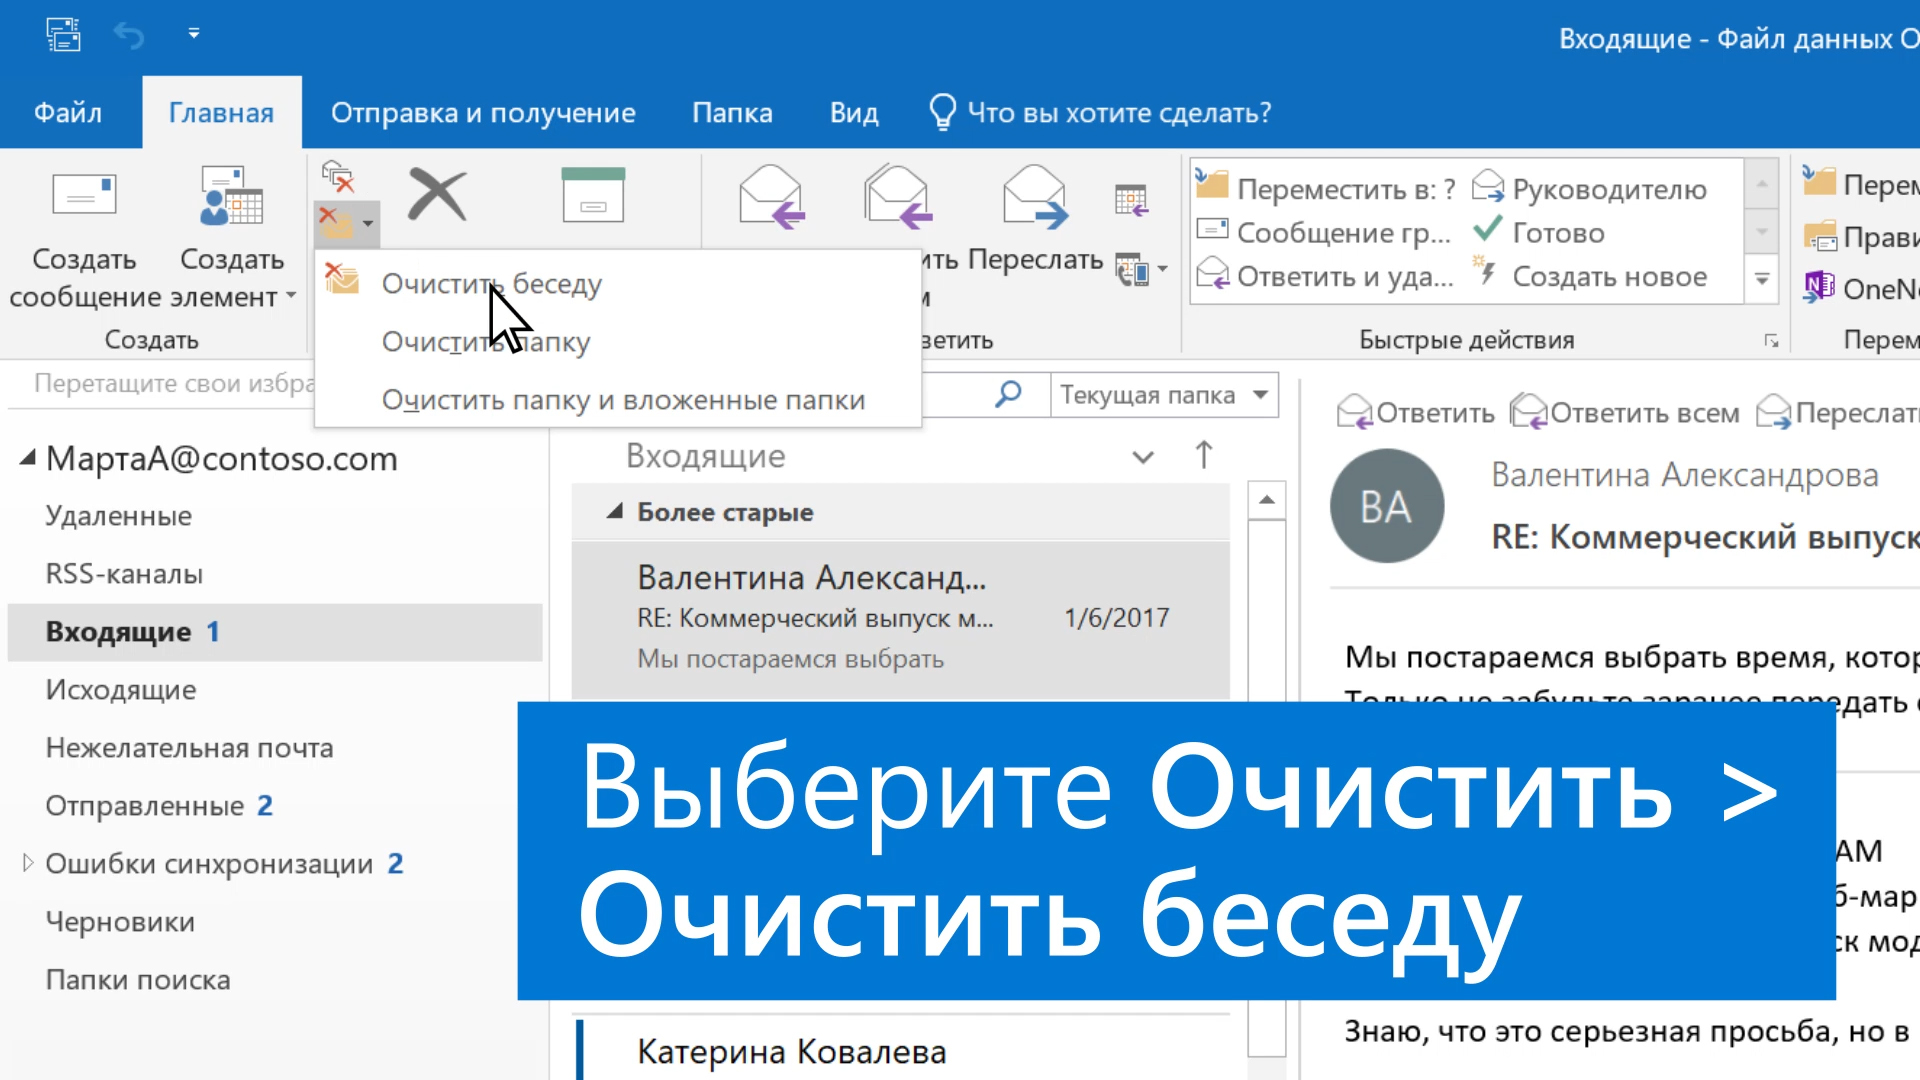Click the ВА sender avatar
Image resolution: width=1920 pixels, height=1080 pixels.
[x=1387, y=506]
